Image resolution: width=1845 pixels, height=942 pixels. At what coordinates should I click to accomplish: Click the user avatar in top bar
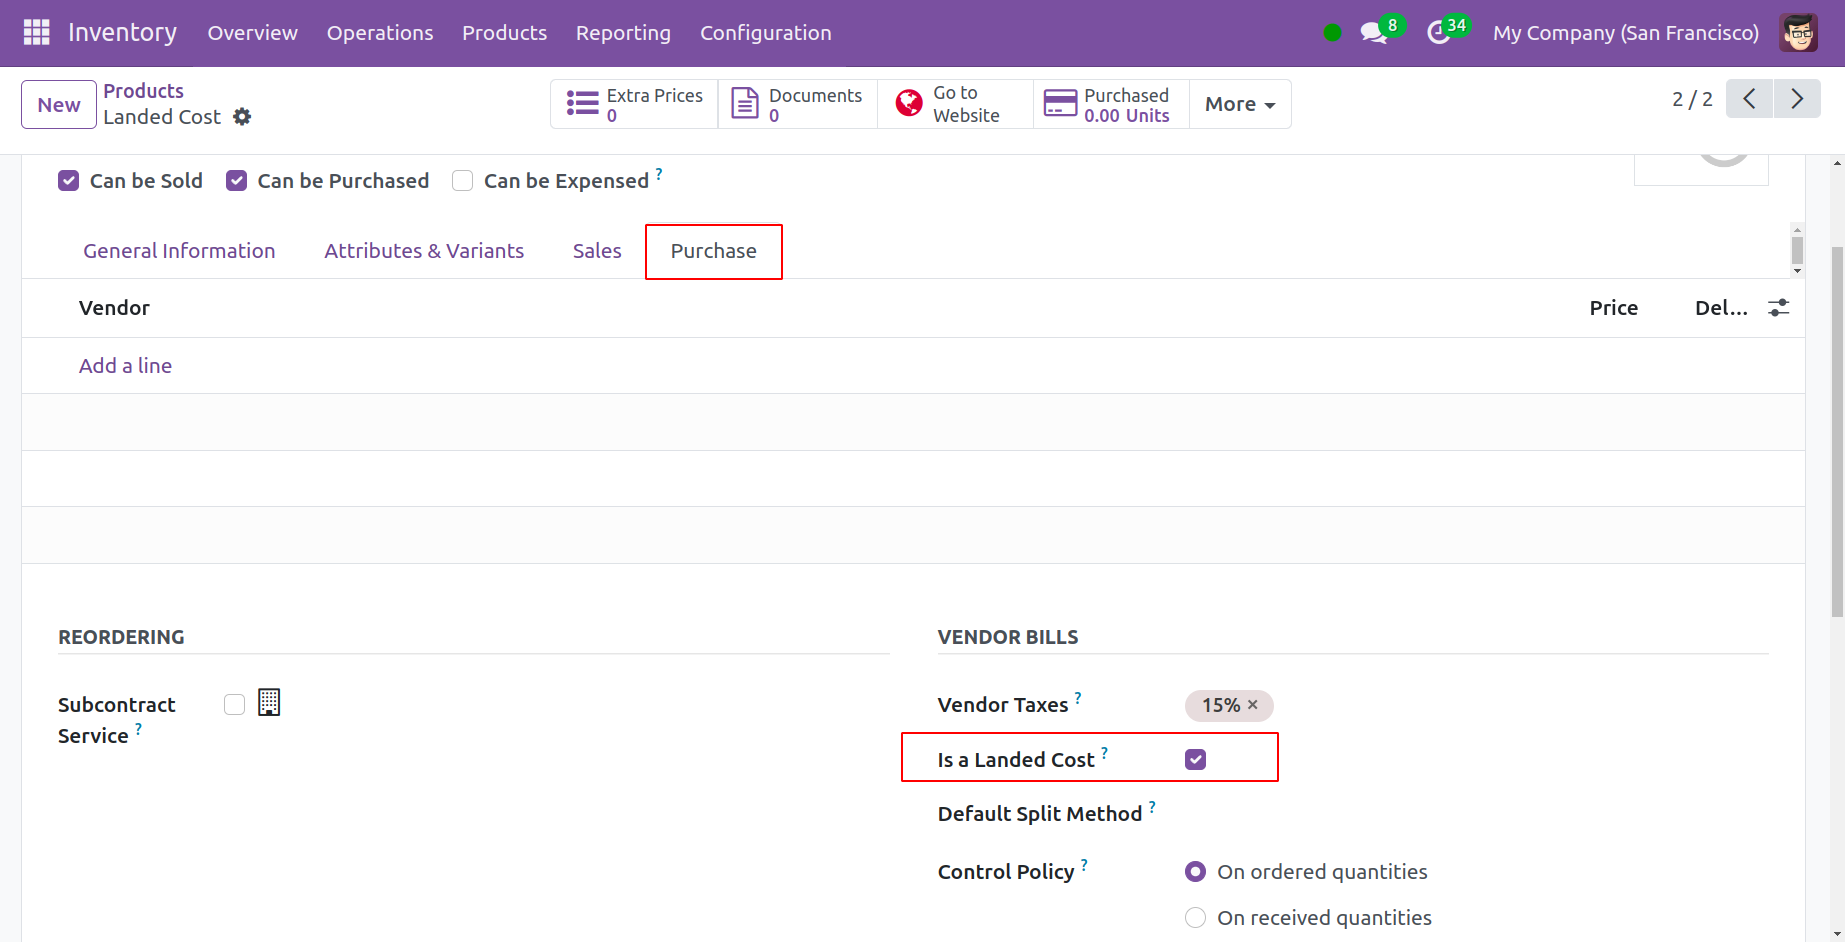[1798, 33]
